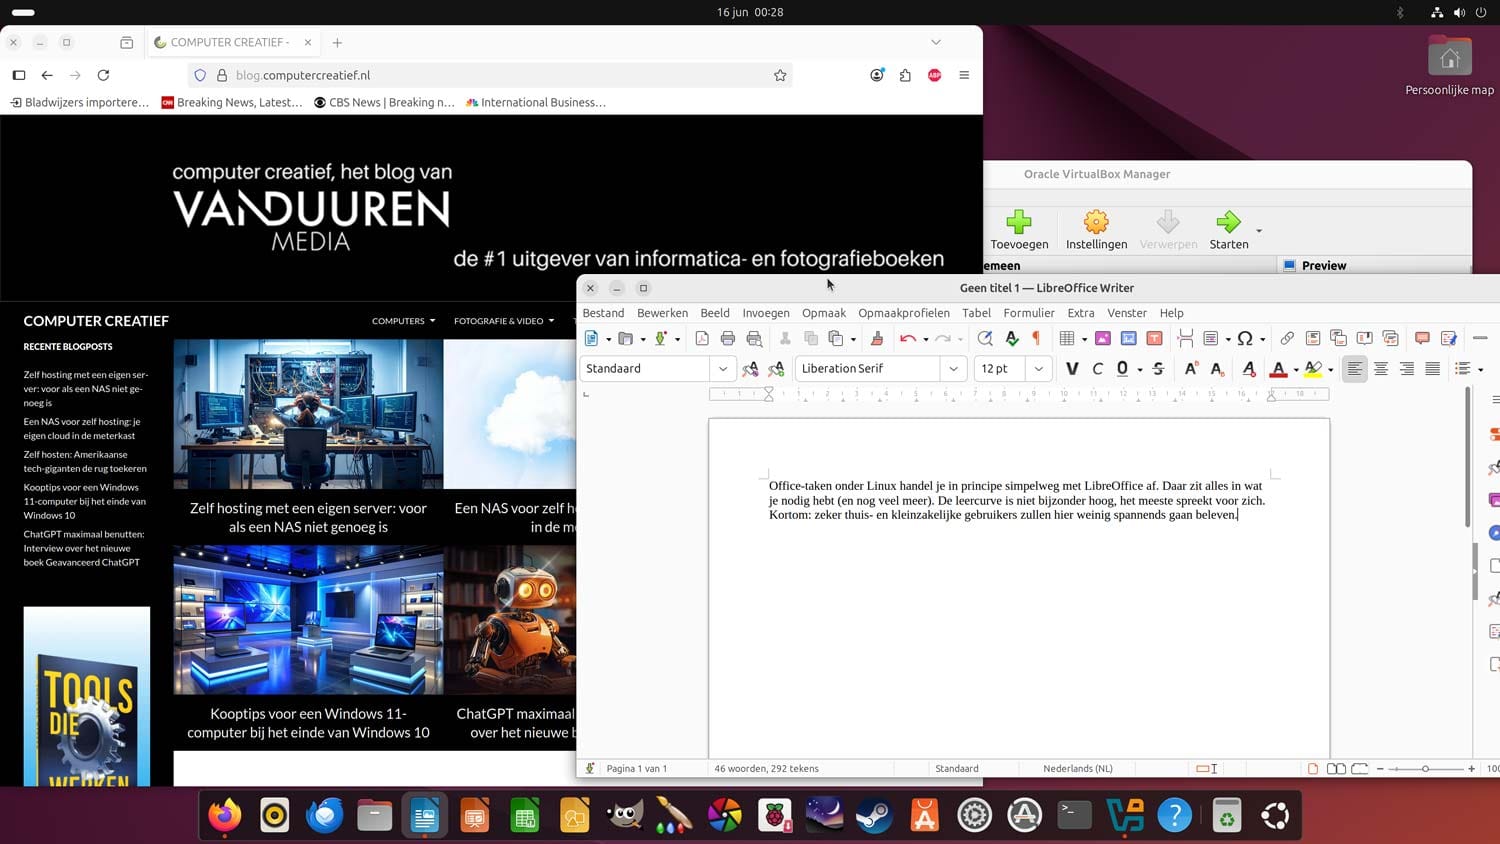Apply subscript formatting in Writer
Screen dimensions: 1500x844
tap(1217, 369)
